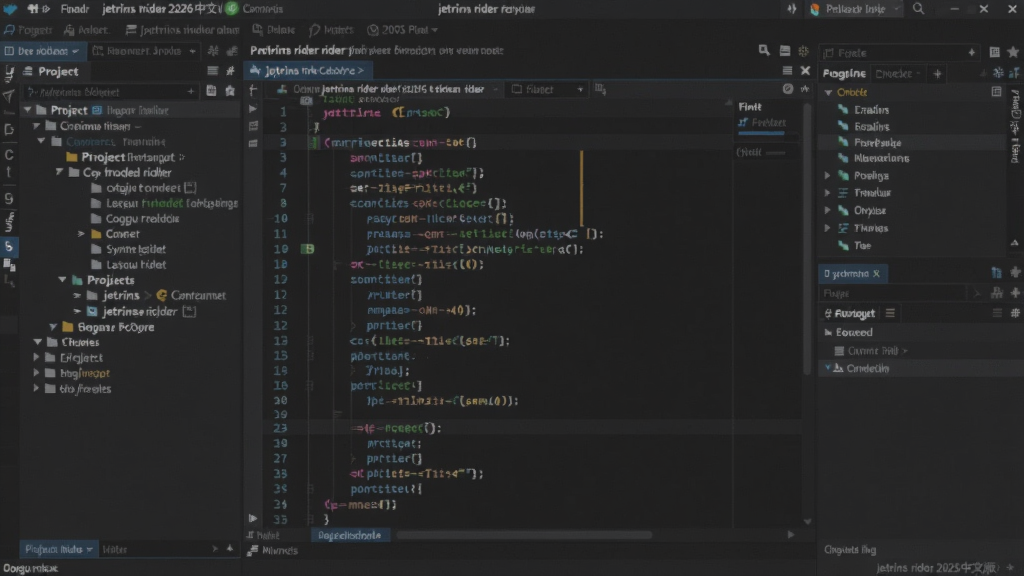Click the blue app logo in title bar

coord(9,8)
